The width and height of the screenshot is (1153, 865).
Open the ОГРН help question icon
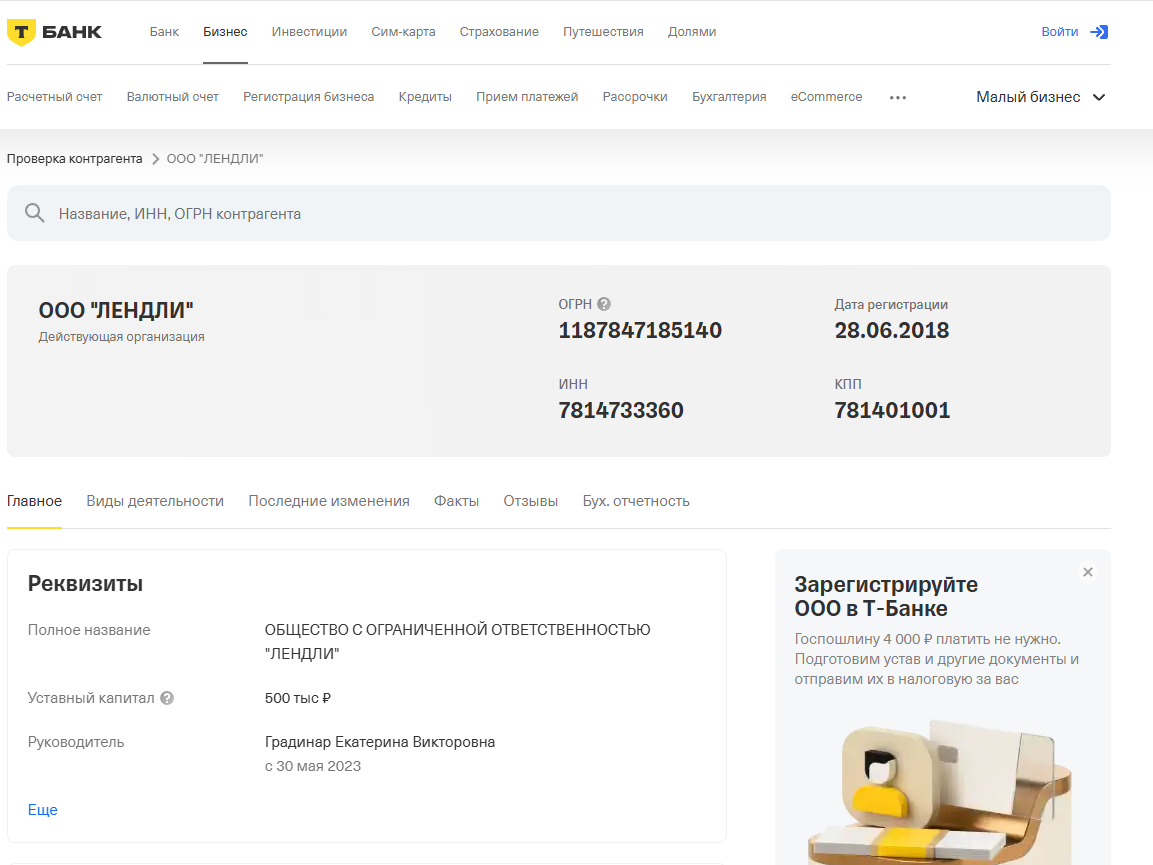(604, 304)
